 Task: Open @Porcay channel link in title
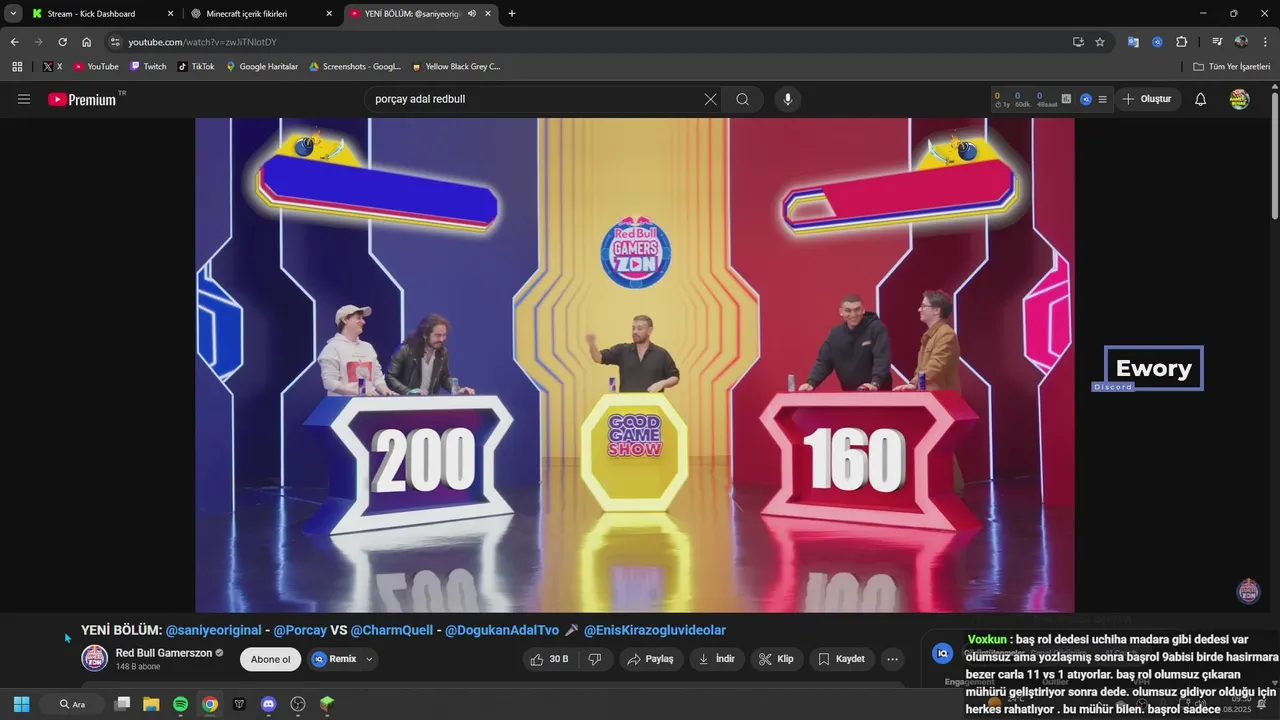point(300,630)
